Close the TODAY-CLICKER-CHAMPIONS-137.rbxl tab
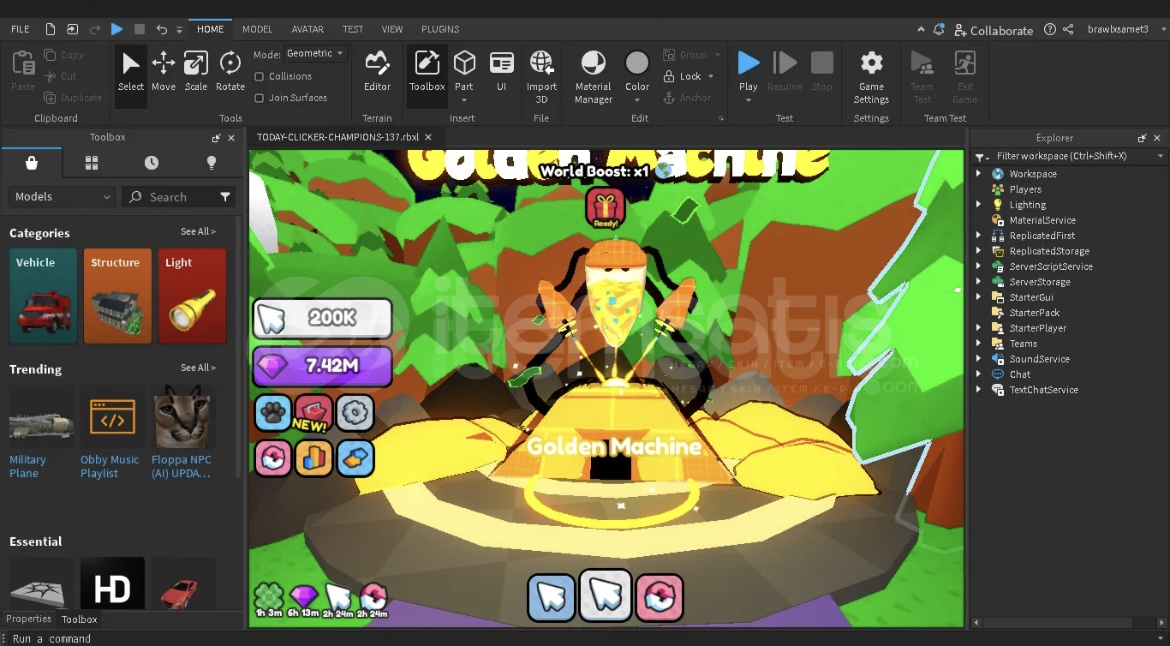The image size is (1170, 646). (428, 137)
